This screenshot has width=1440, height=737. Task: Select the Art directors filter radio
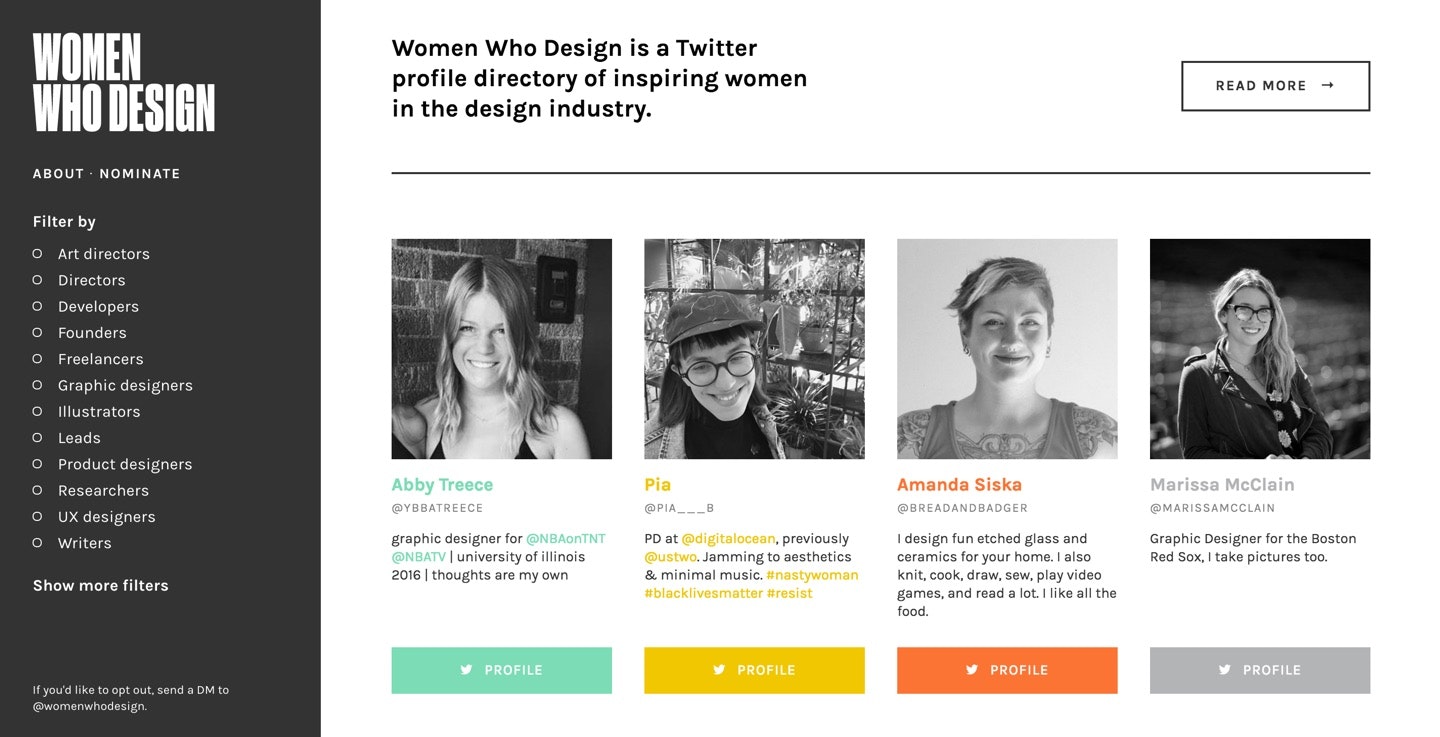pos(38,254)
